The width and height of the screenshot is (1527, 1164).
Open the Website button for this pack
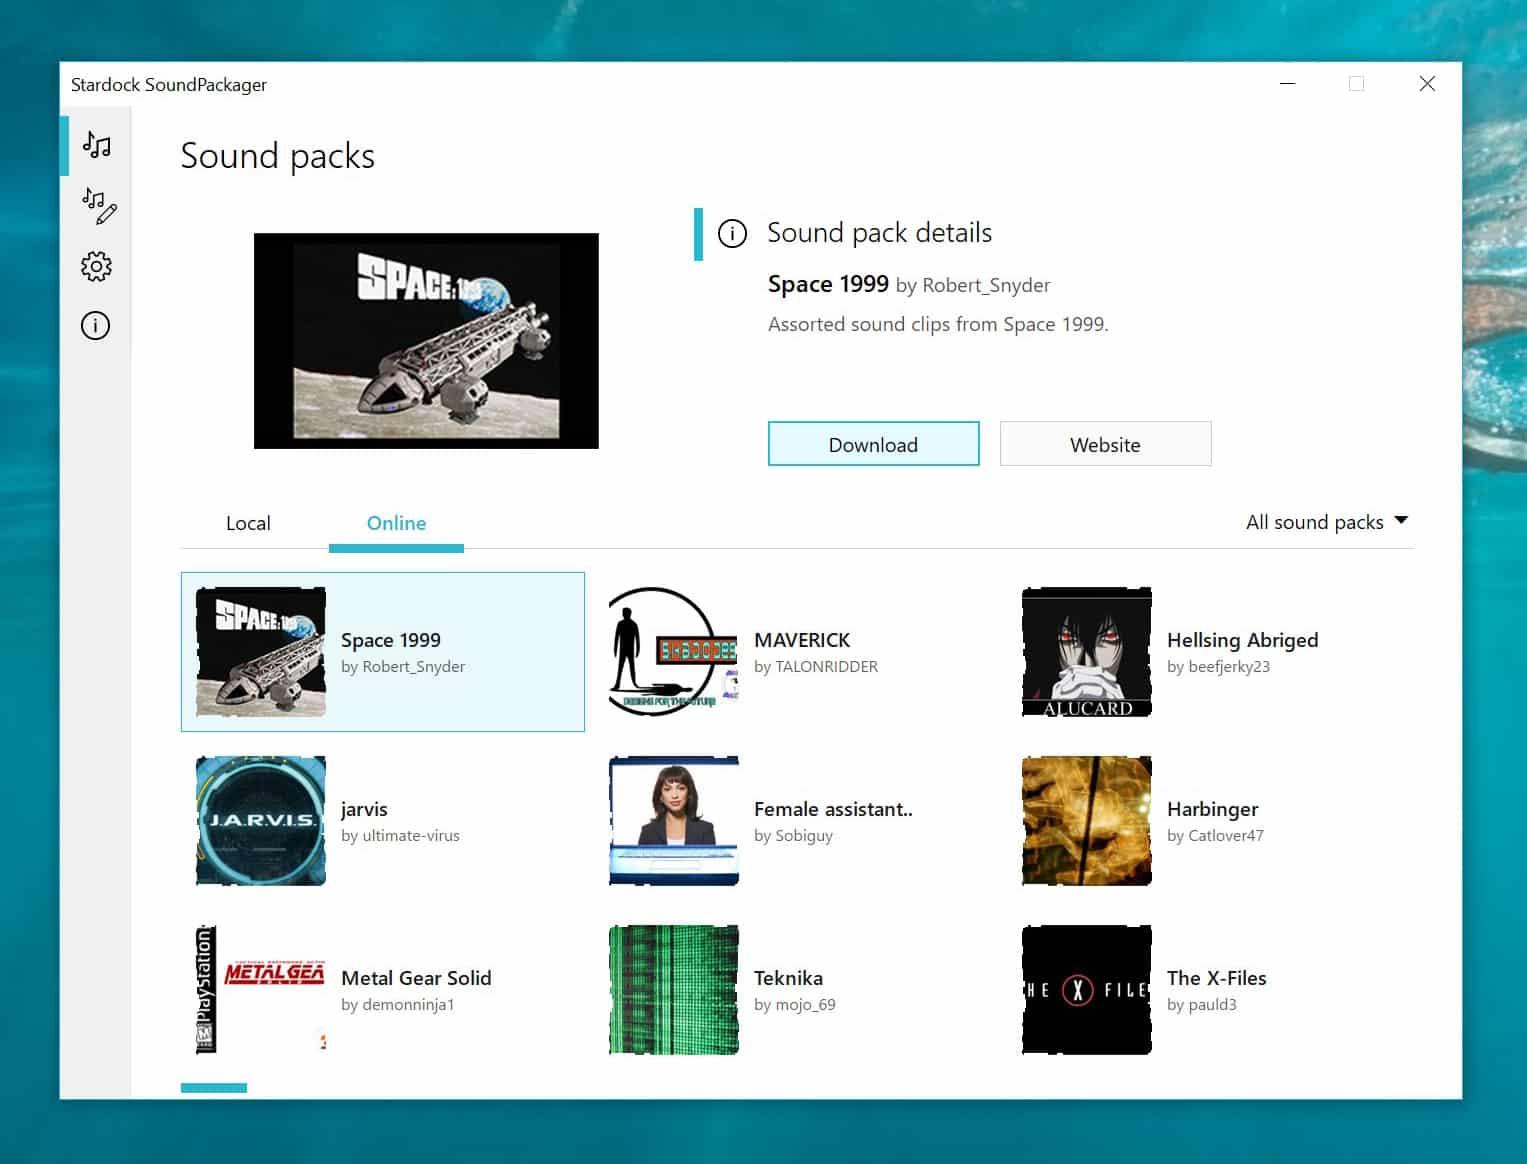click(x=1105, y=444)
